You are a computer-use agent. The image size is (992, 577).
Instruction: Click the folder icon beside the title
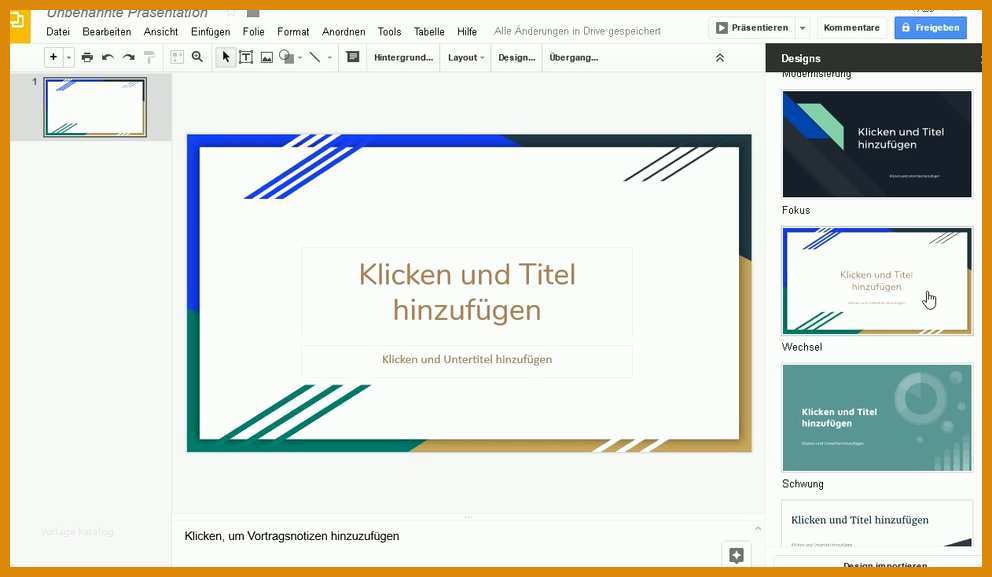pos(253,13)
